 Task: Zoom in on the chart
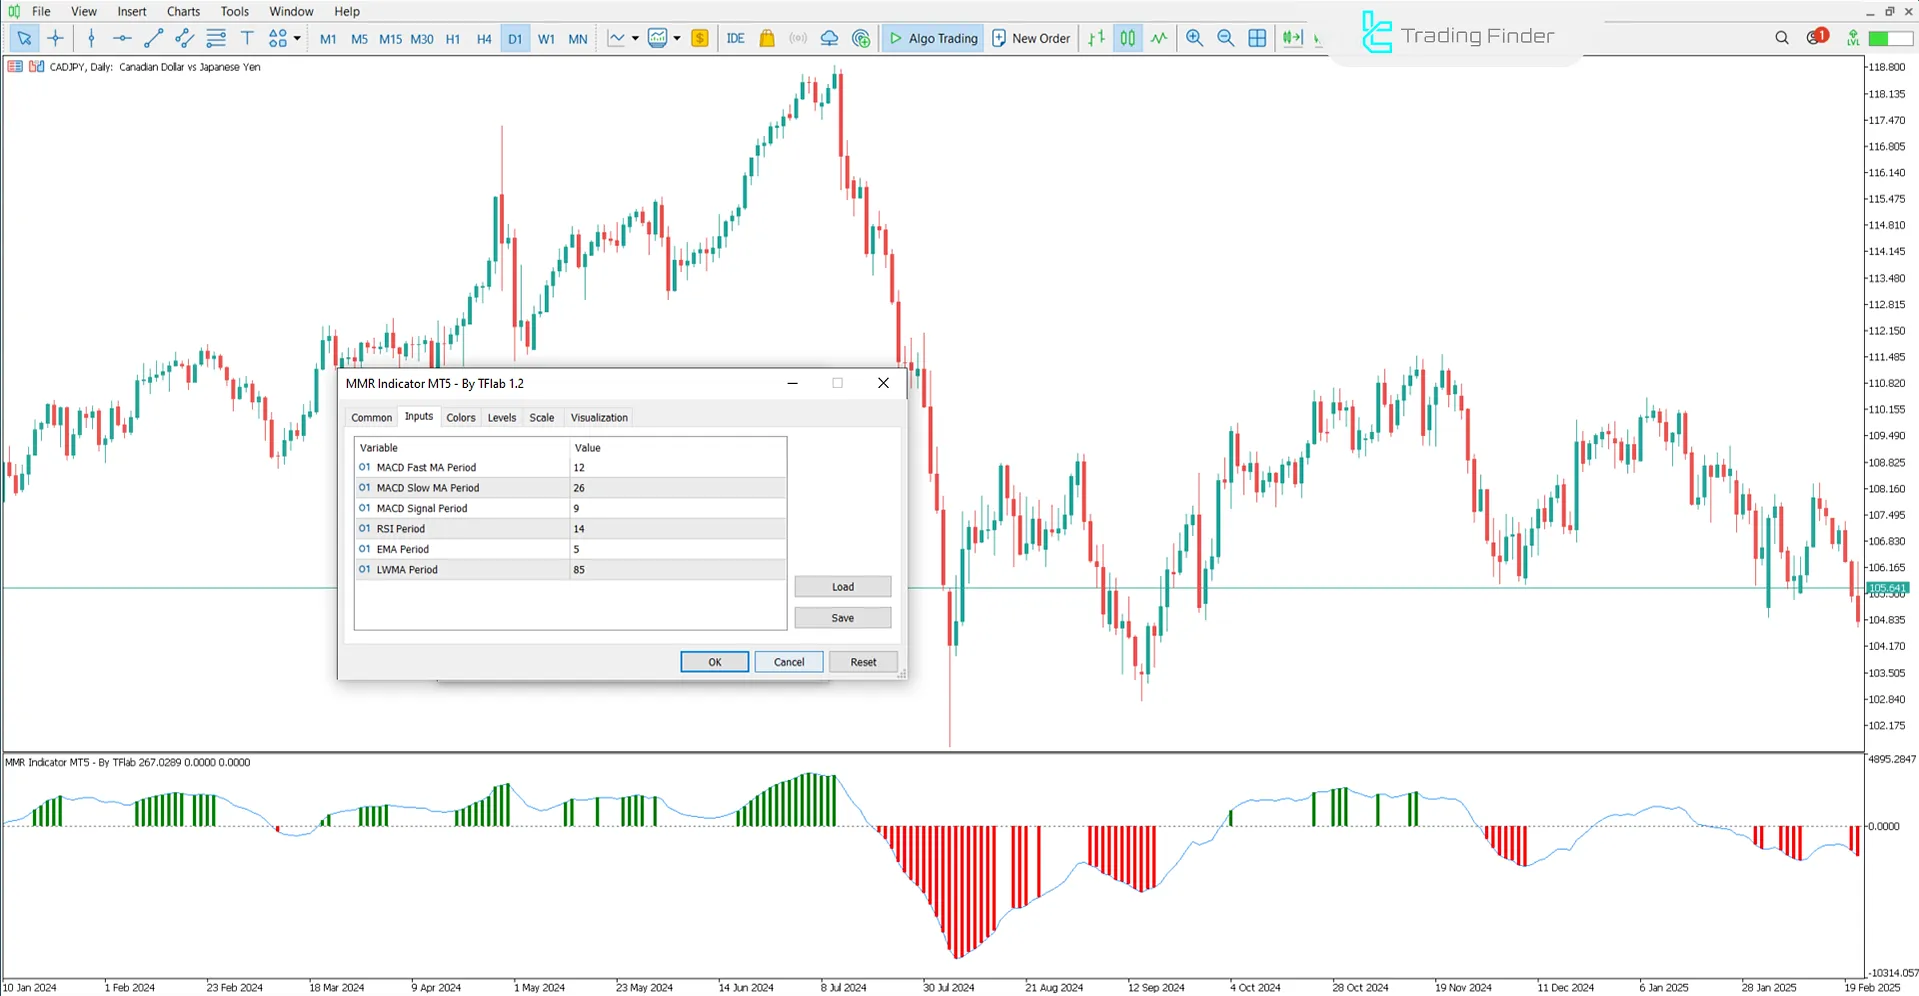click(1194, 38)
